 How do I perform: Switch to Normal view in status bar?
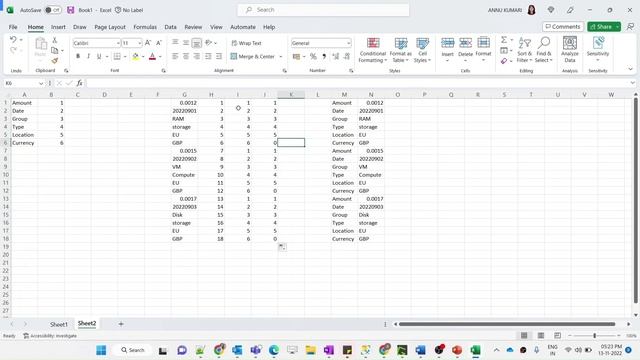click(524, 336)
